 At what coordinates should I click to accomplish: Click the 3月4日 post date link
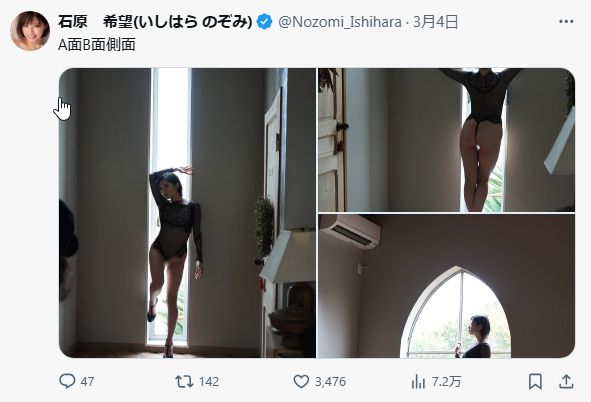[435, 22]
